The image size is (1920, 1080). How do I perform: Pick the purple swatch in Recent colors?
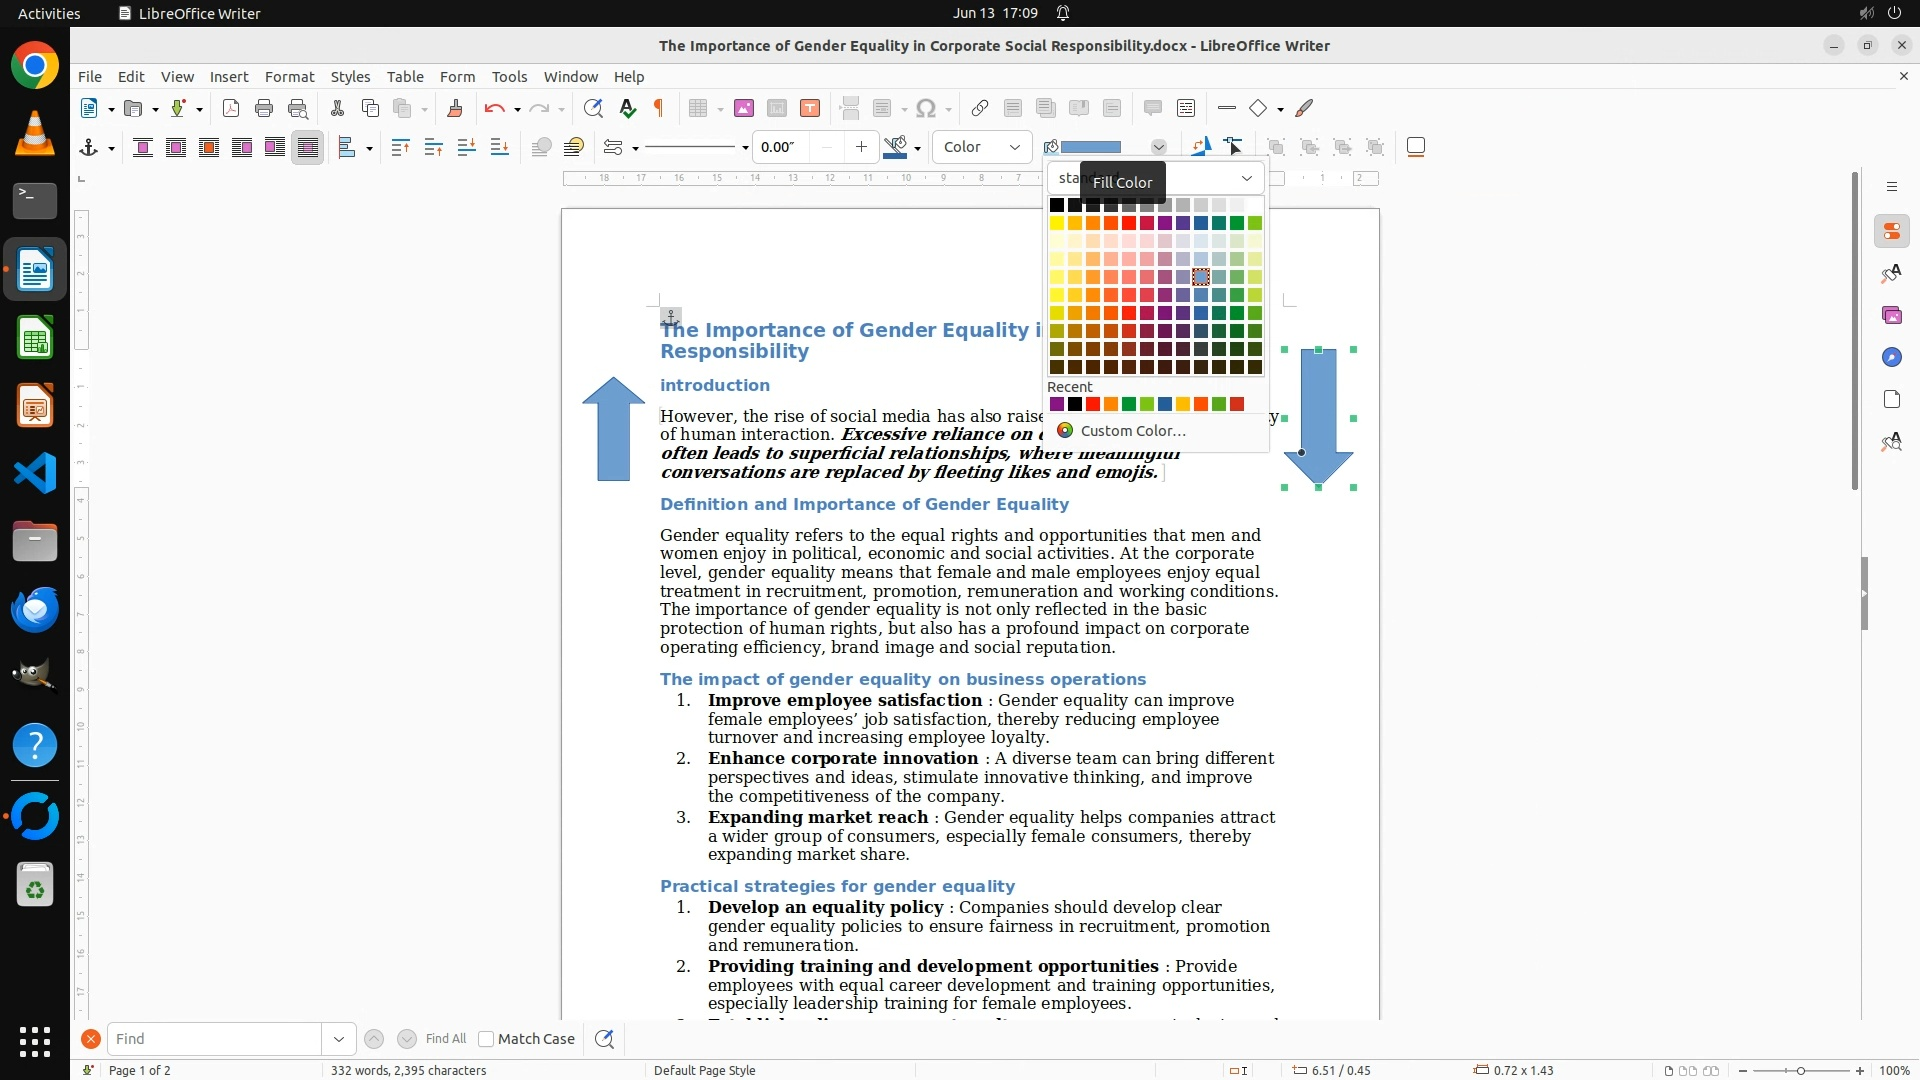coord(1057,404)
